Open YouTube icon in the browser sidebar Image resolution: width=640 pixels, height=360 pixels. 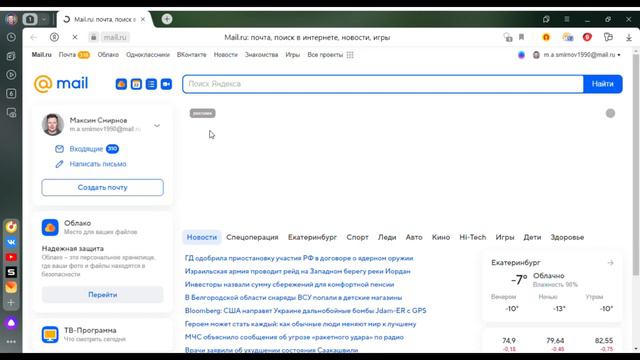(x=11, y=257)
